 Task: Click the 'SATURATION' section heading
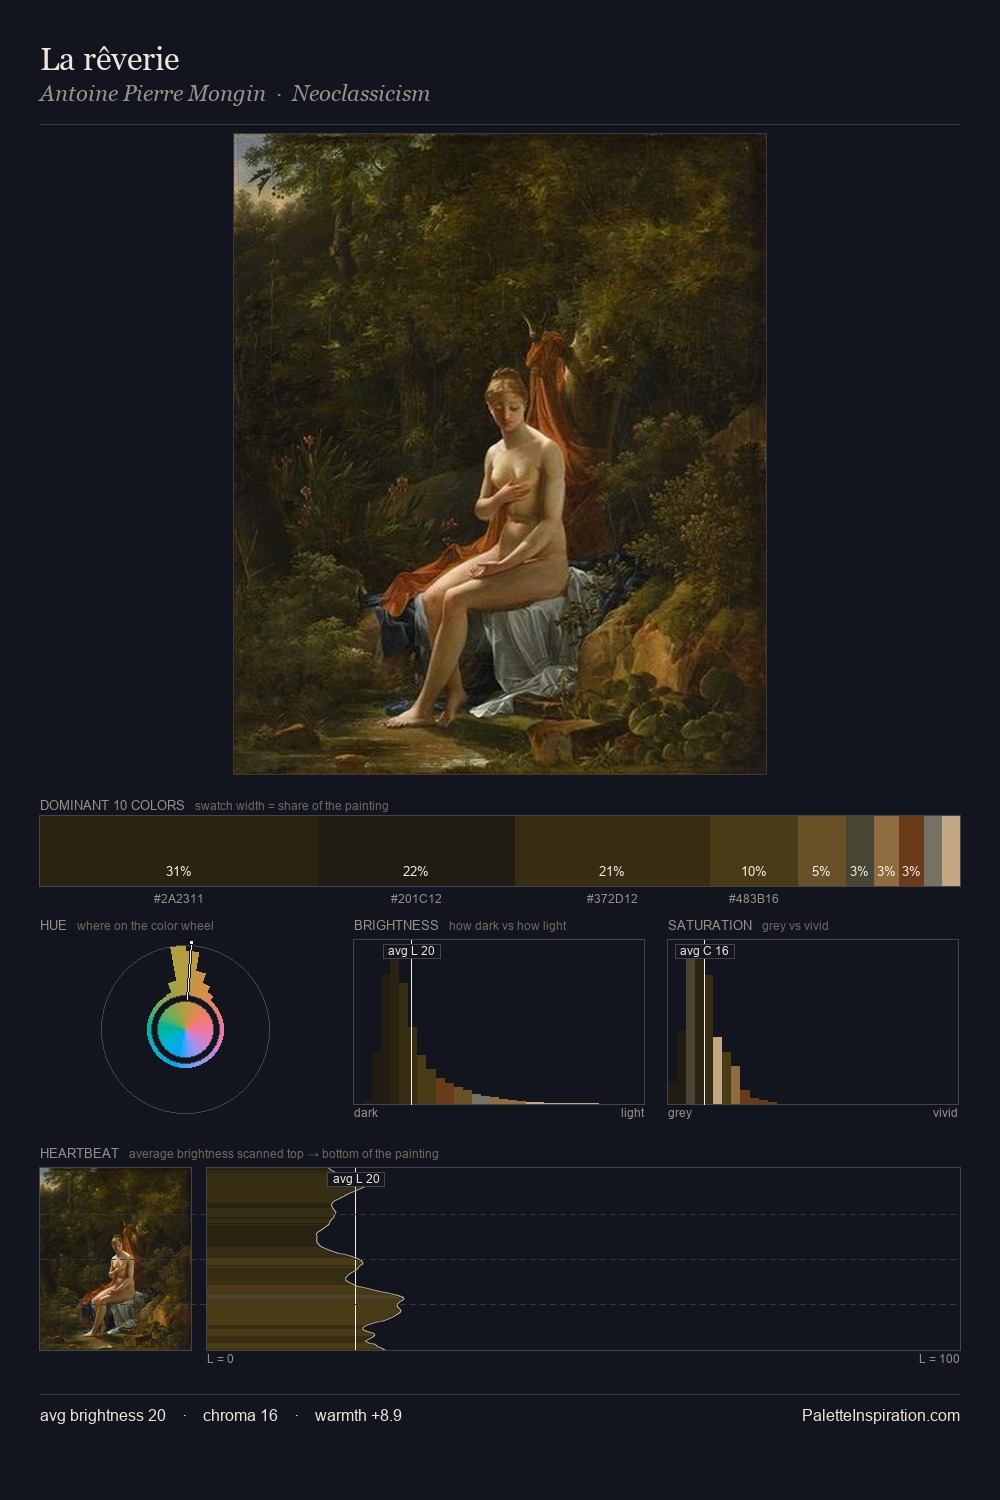click(x=710, y=925)
